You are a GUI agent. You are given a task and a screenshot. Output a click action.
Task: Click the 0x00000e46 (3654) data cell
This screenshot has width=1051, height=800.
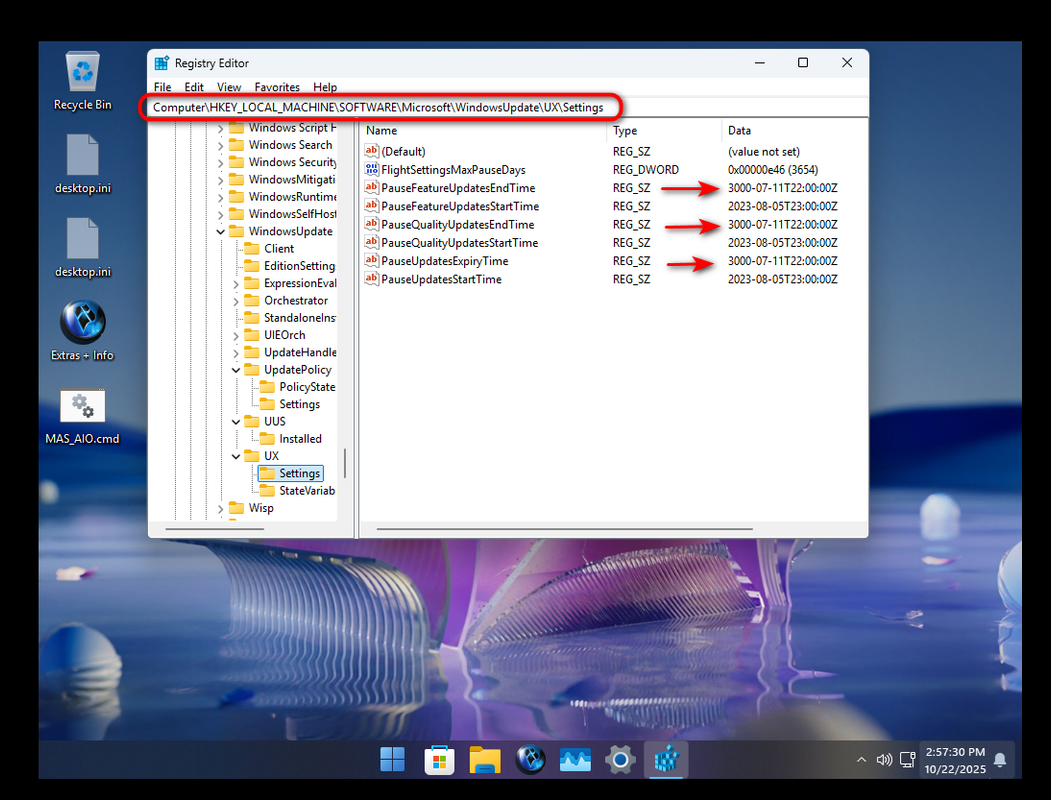pyautogui.click(x=773, y=170)
